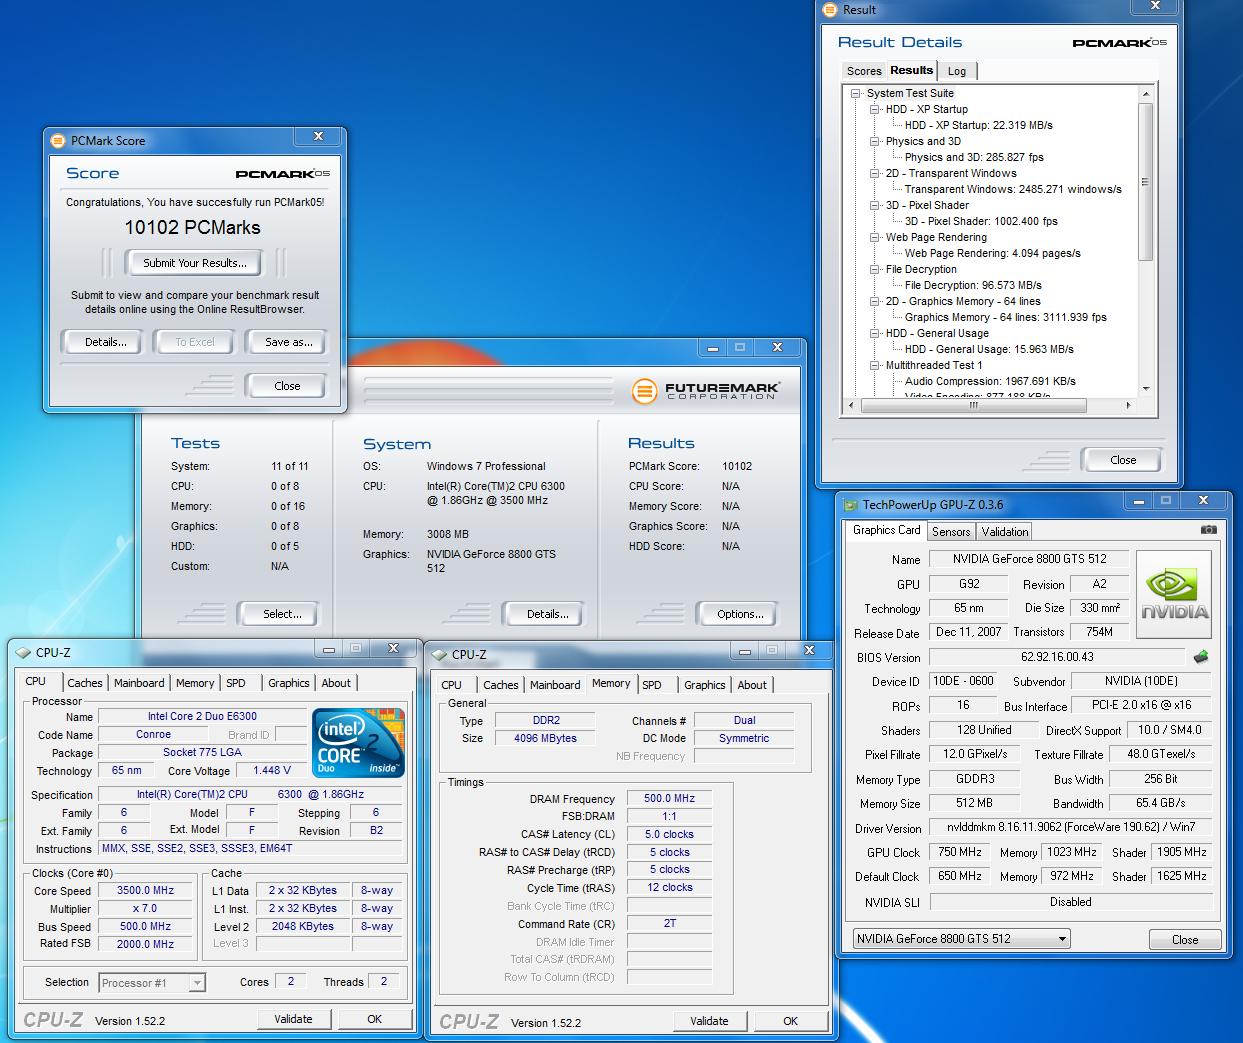Click the DRAM Frequency 500.0 MHz value
Screen dimensions: 1243x1043
[669, 798]
